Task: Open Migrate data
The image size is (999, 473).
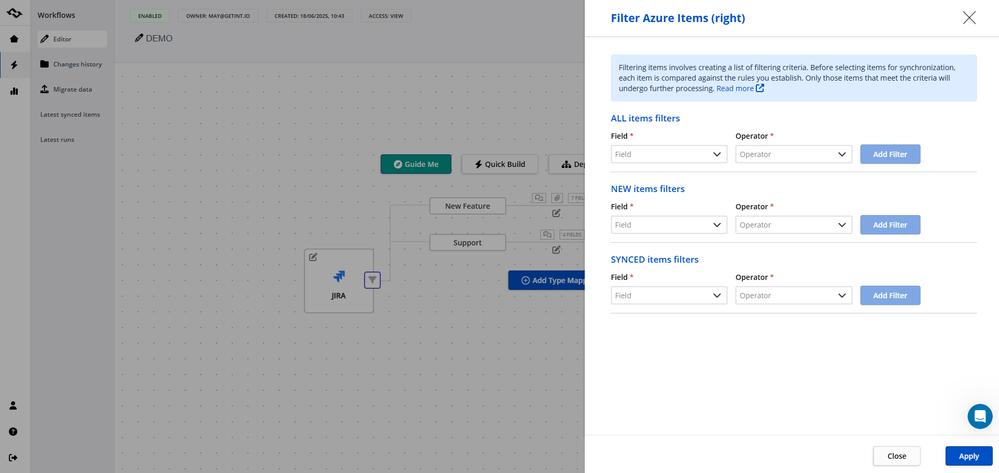Action: click(x=72, y=89)
